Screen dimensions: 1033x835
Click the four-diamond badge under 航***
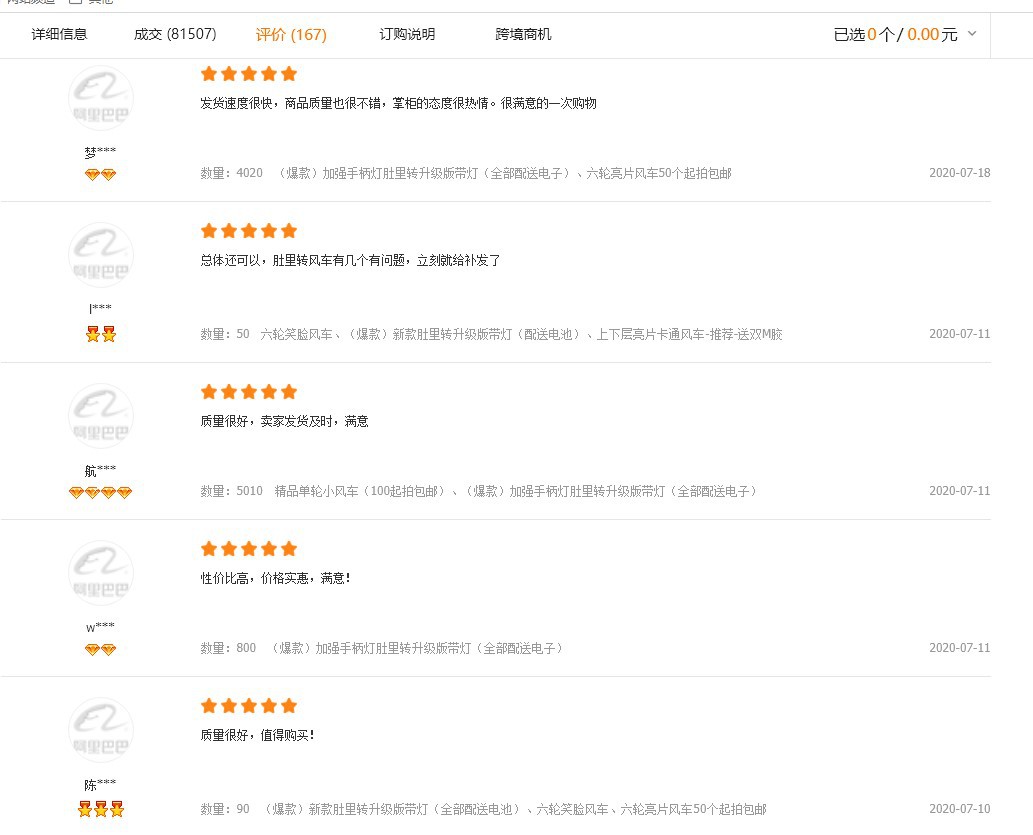click(100, 492)
